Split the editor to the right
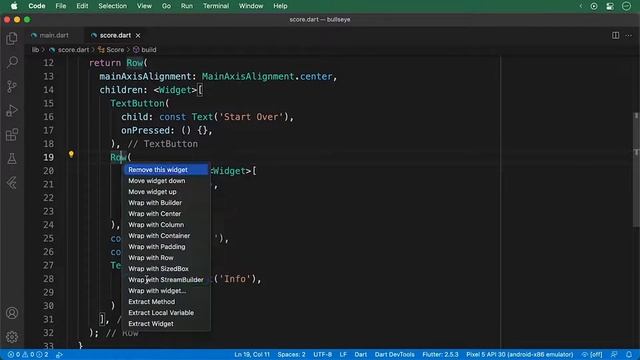 pos(615,36)
